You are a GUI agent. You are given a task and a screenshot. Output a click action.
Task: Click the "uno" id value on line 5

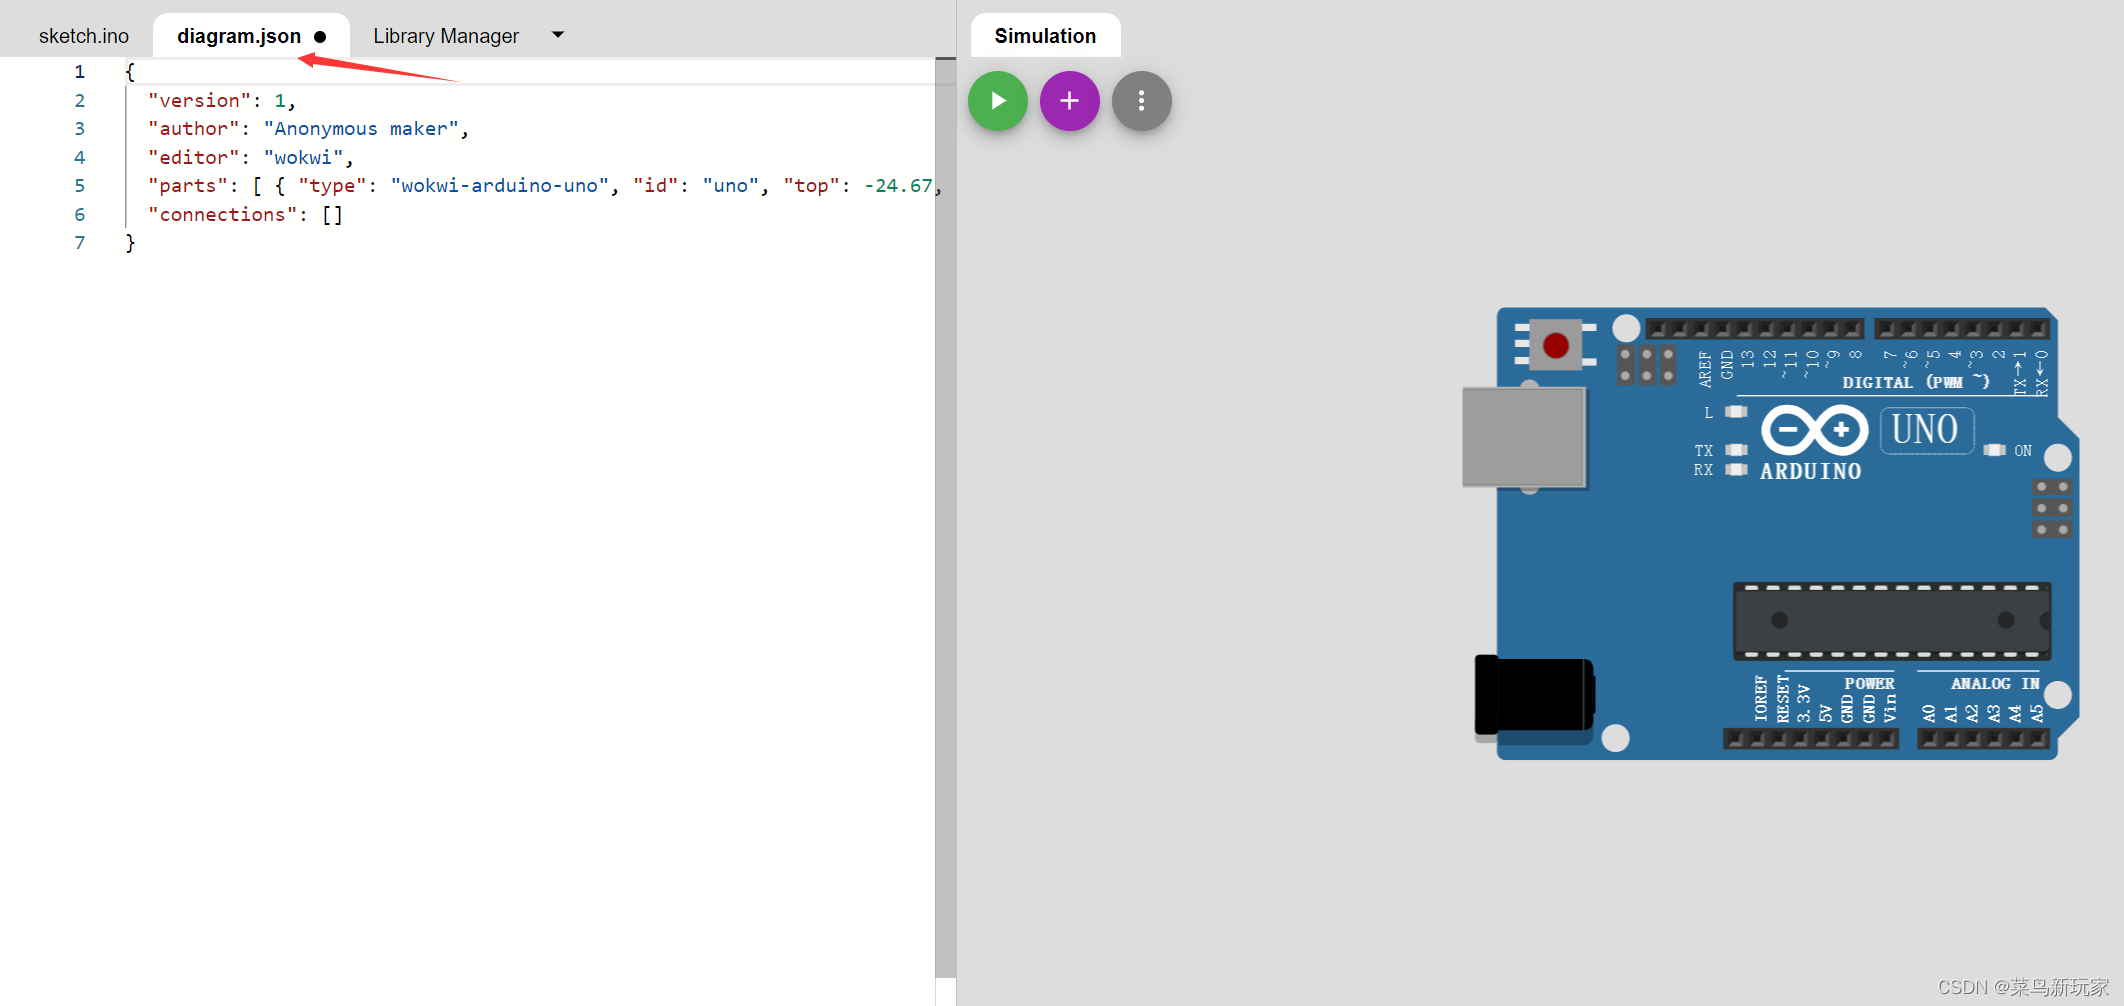pyautogui.click(x=730, y=186)
